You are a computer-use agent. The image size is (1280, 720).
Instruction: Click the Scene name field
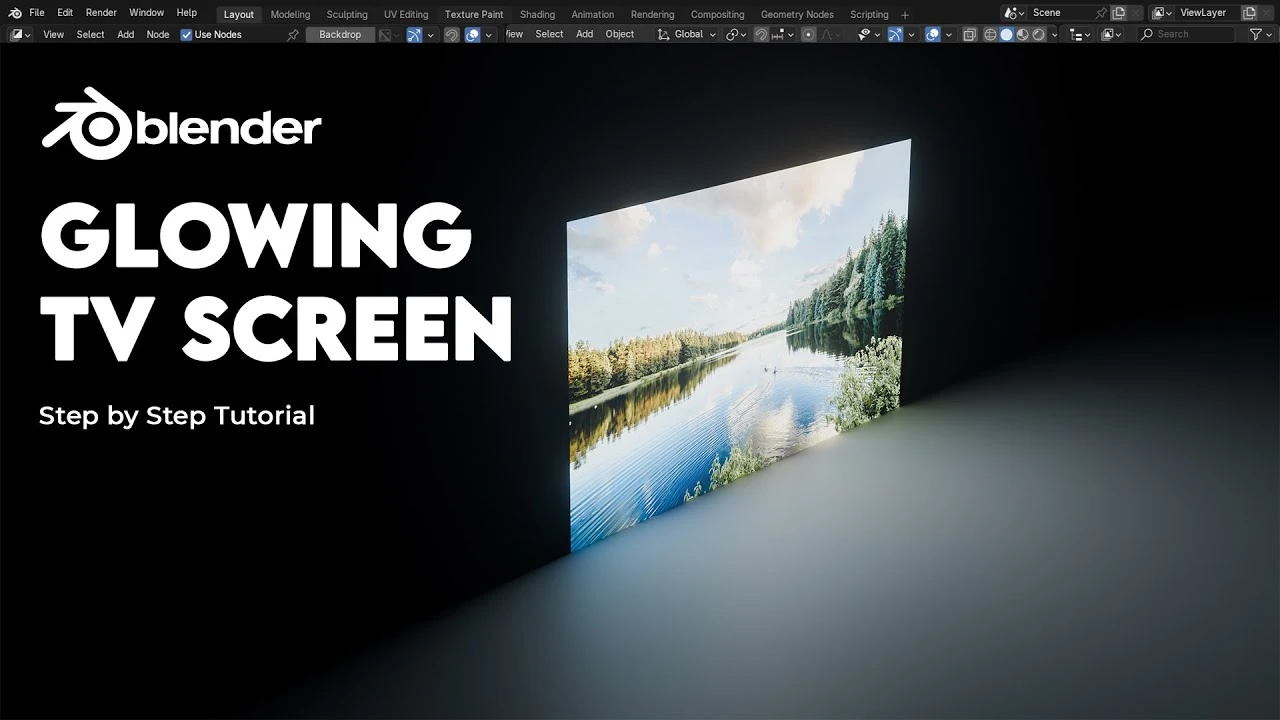pos(1062,13)
